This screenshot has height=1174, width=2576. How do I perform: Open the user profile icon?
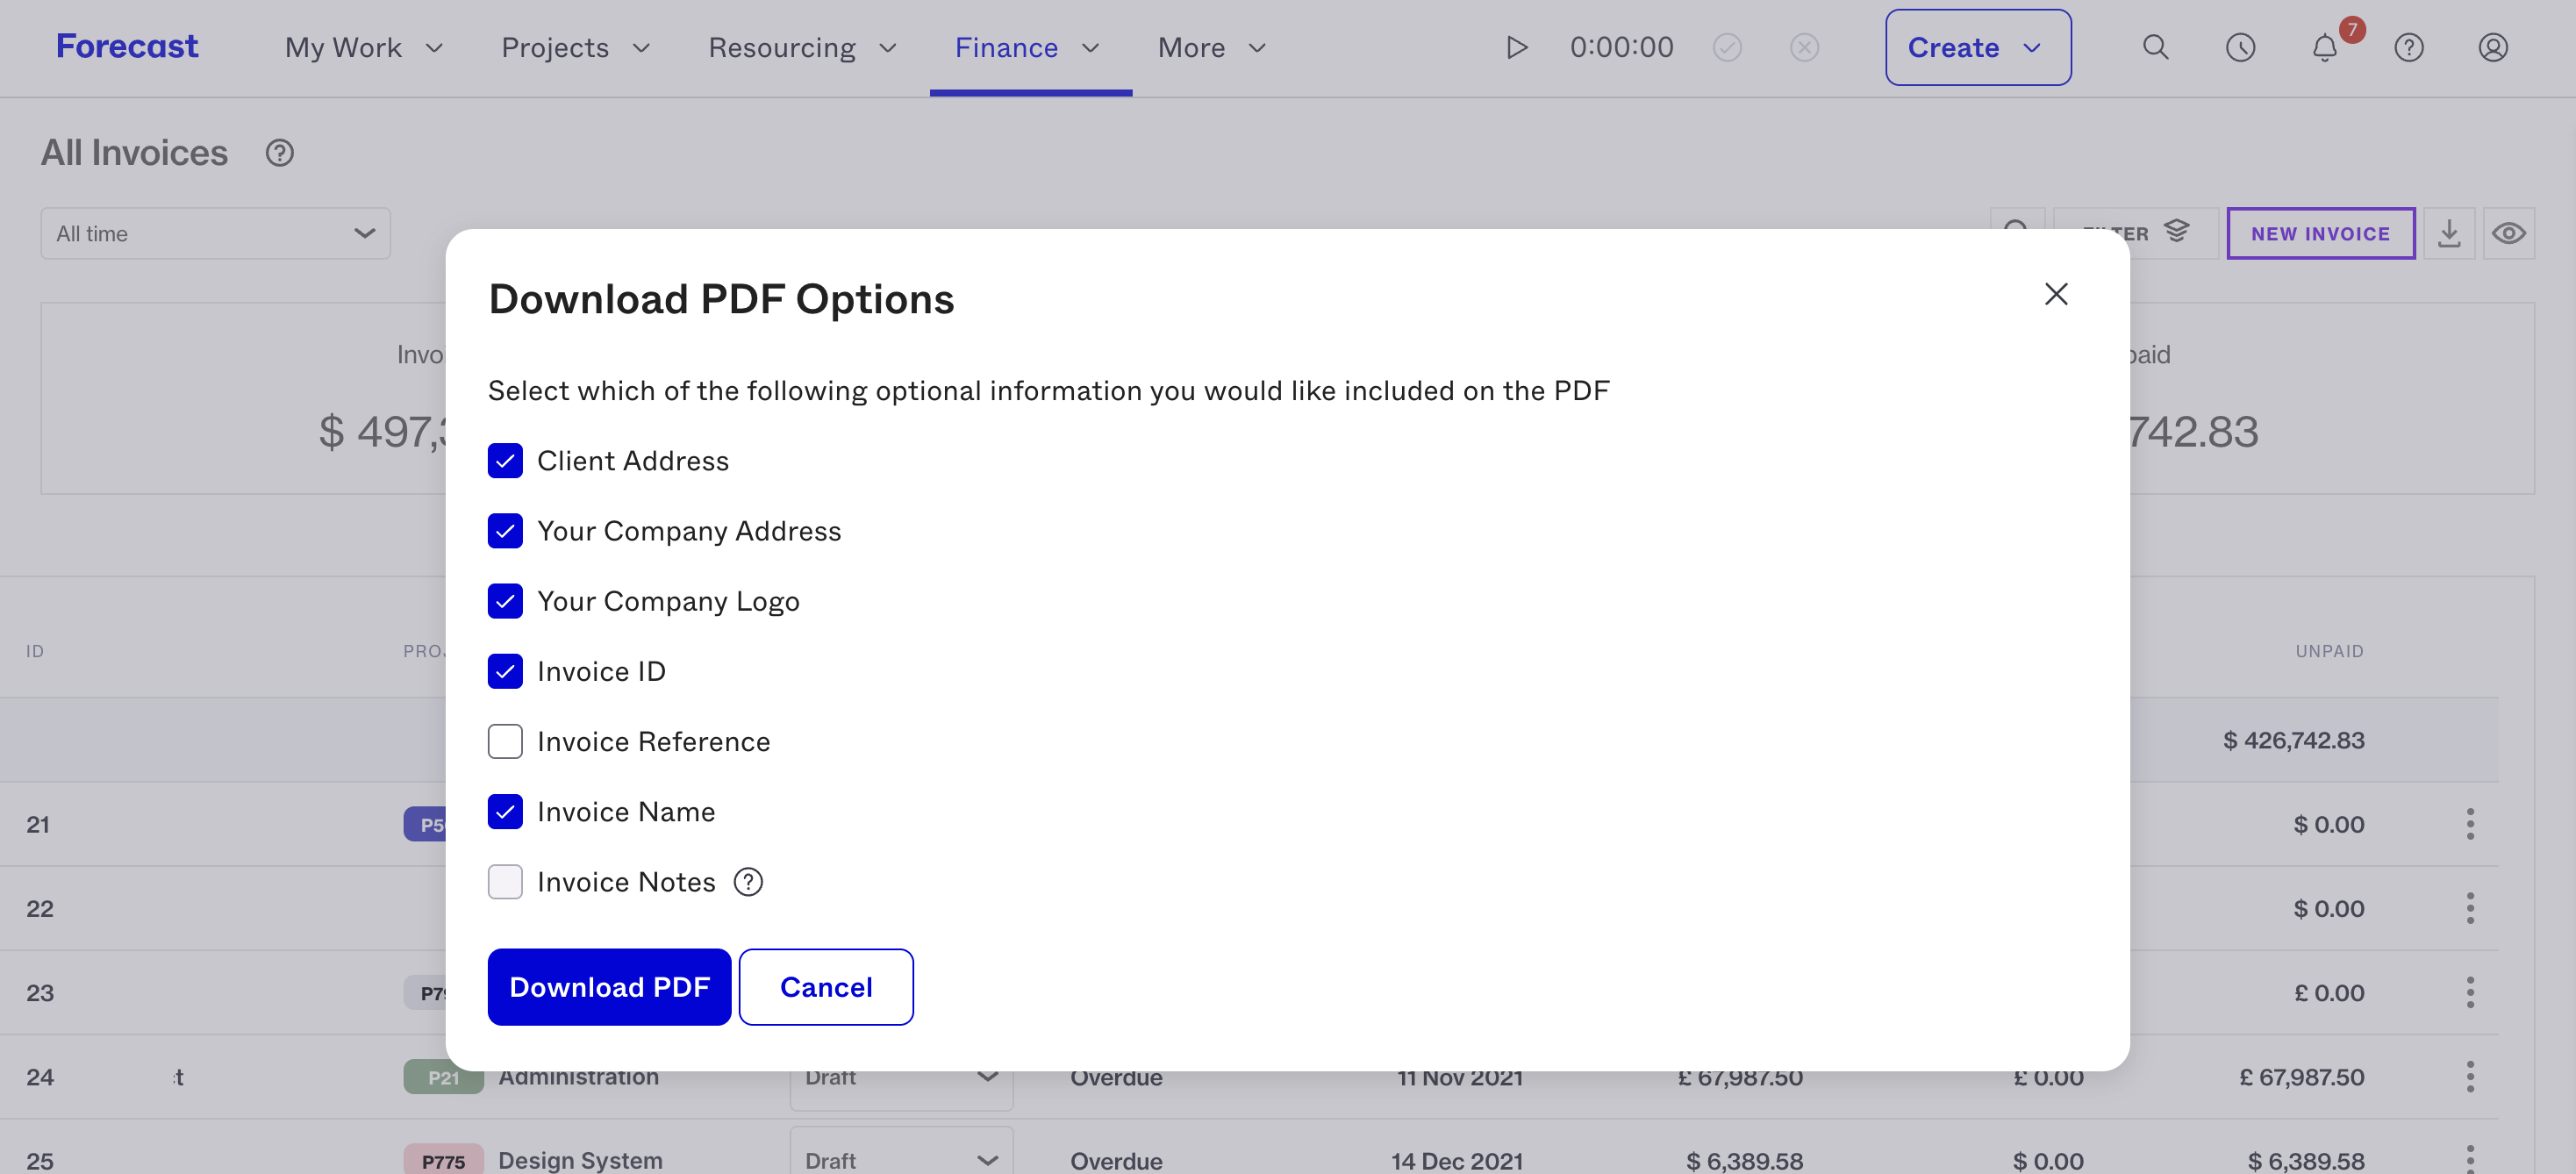tap(2492, 47)
